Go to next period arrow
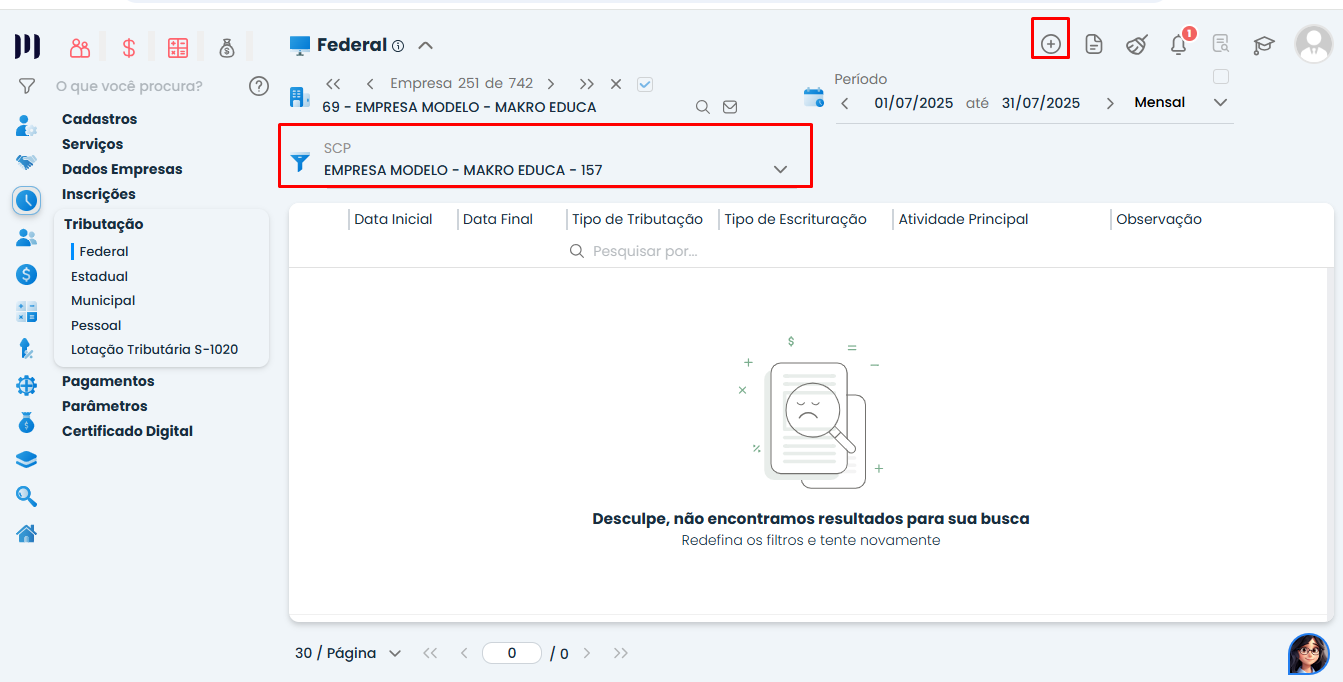The width and height of the screenshot is (1343, 682). coord(1110,103)
